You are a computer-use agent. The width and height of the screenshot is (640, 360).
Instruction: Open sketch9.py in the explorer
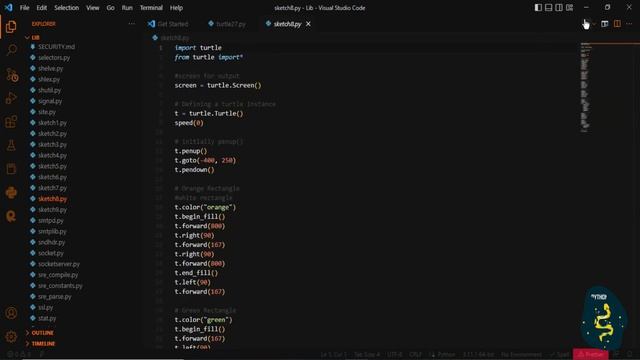coord(52,210)
